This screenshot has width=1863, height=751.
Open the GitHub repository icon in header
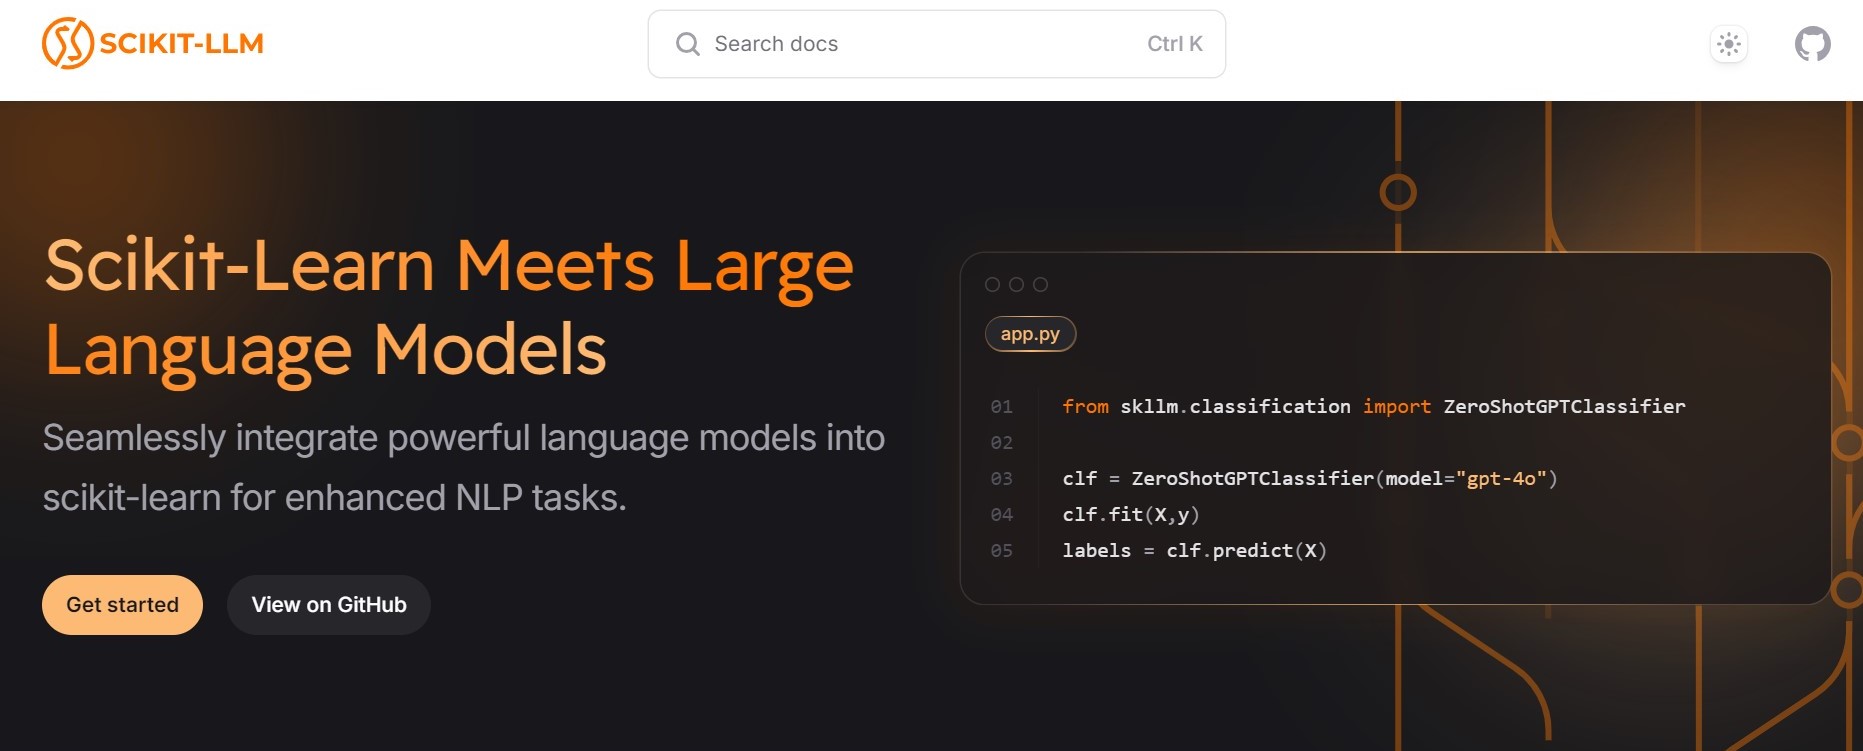(x=1812, y=44)
